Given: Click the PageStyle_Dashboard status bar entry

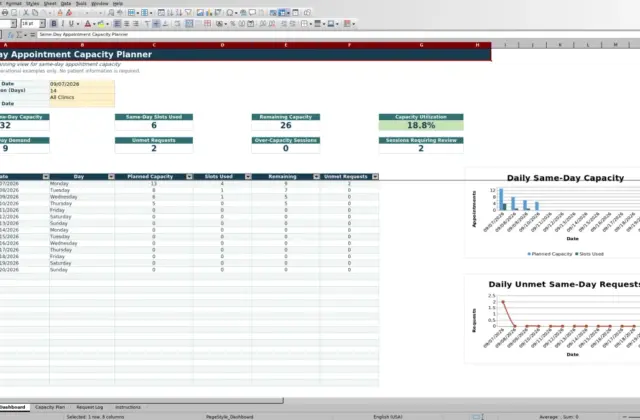Looking at the screenshot, I should [x=229, y=417].
